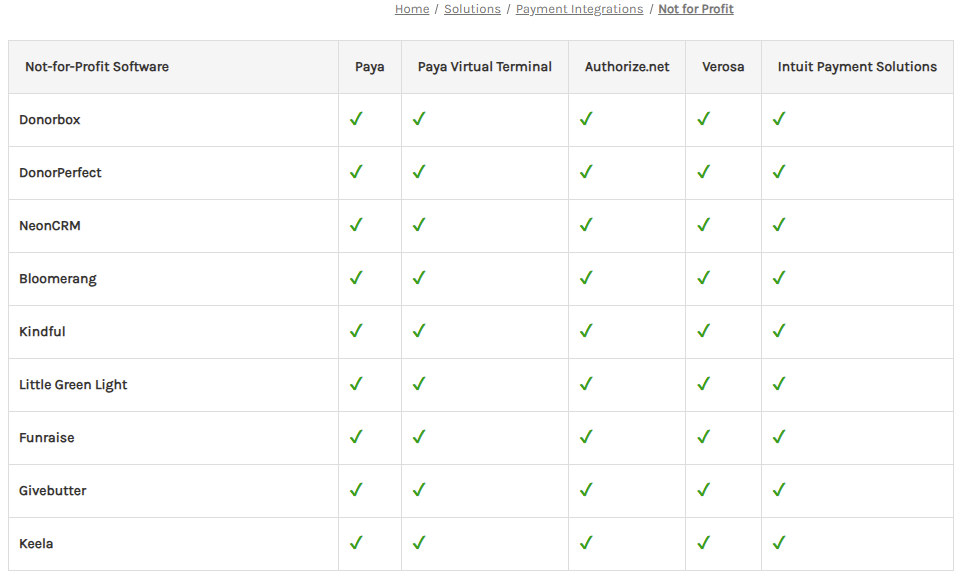Click the Home breadcrumb link
Image resolution: width=962 pixels, height=583 pixels.
pos(412,9)
